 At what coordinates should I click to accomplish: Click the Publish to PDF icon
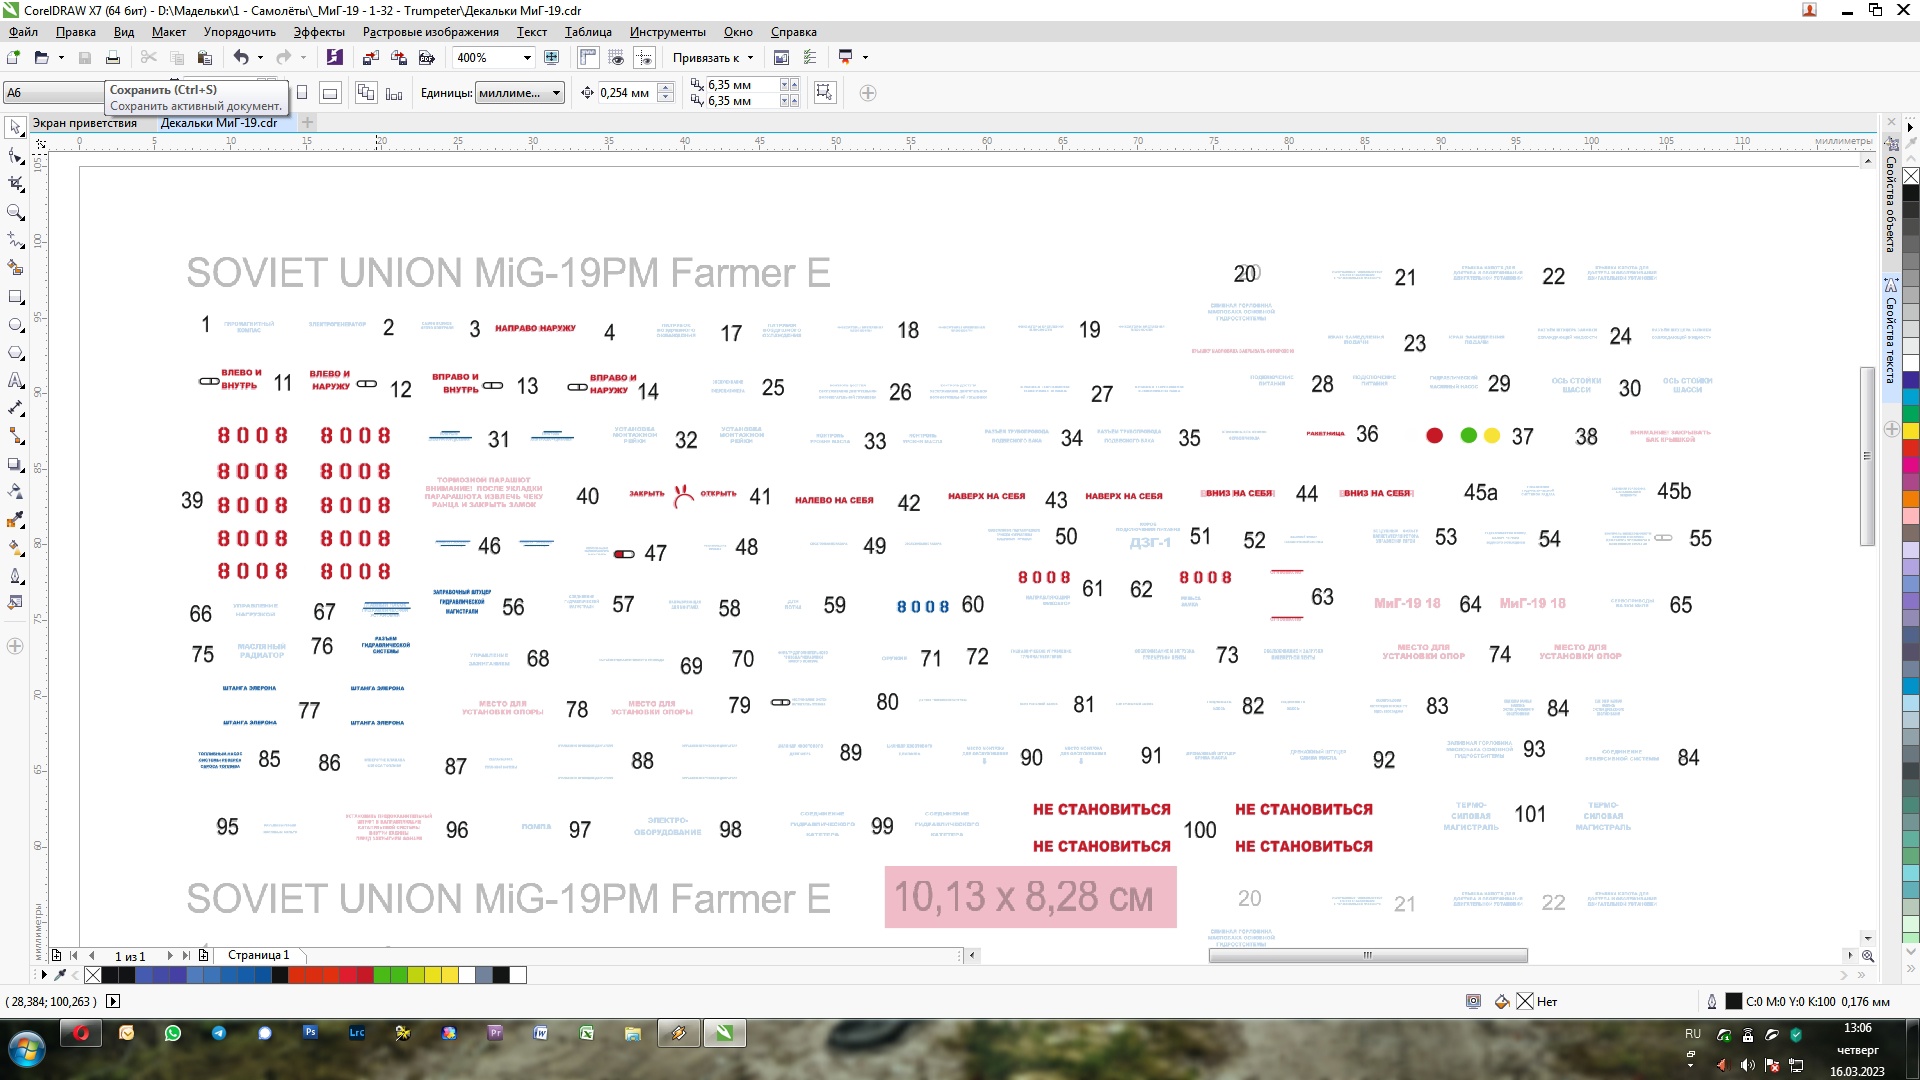point(427,58)
